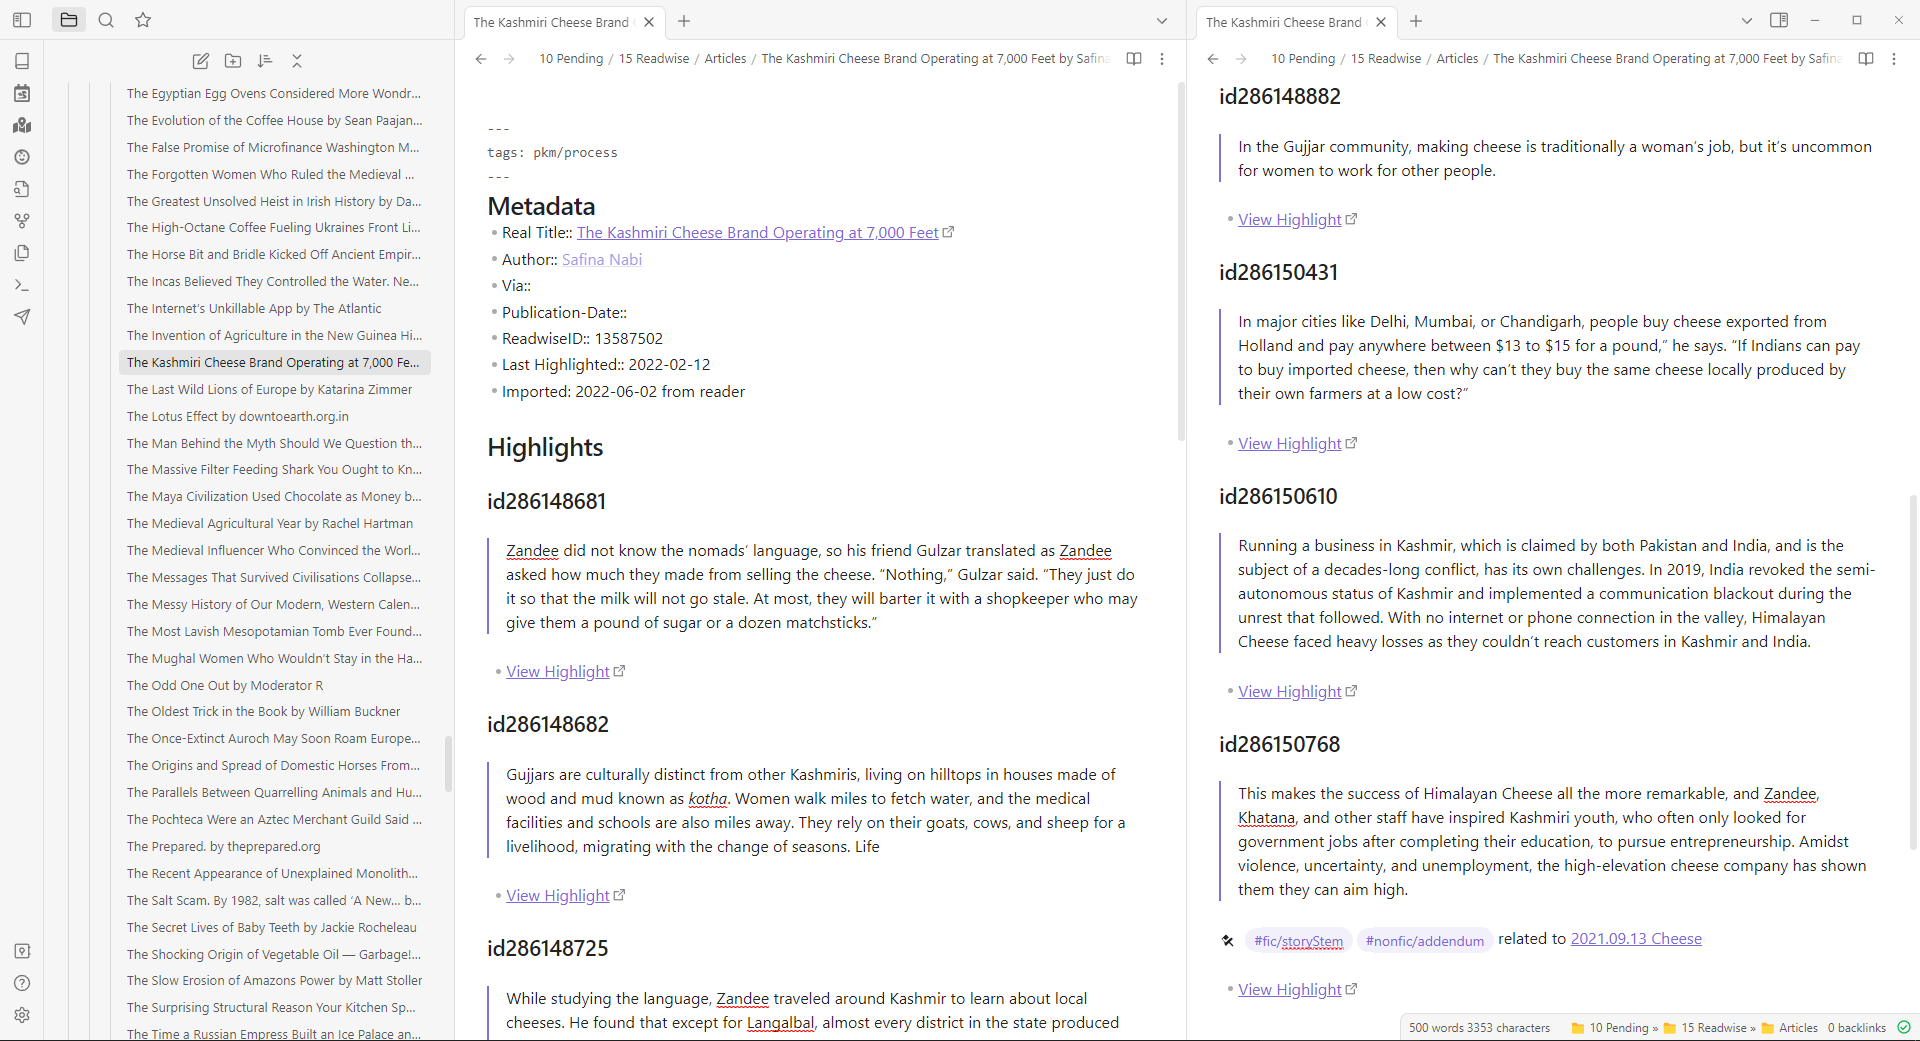Click '0 backlinks' in status bar
This screenshot has height=1041, width=1920.
1857,1028
